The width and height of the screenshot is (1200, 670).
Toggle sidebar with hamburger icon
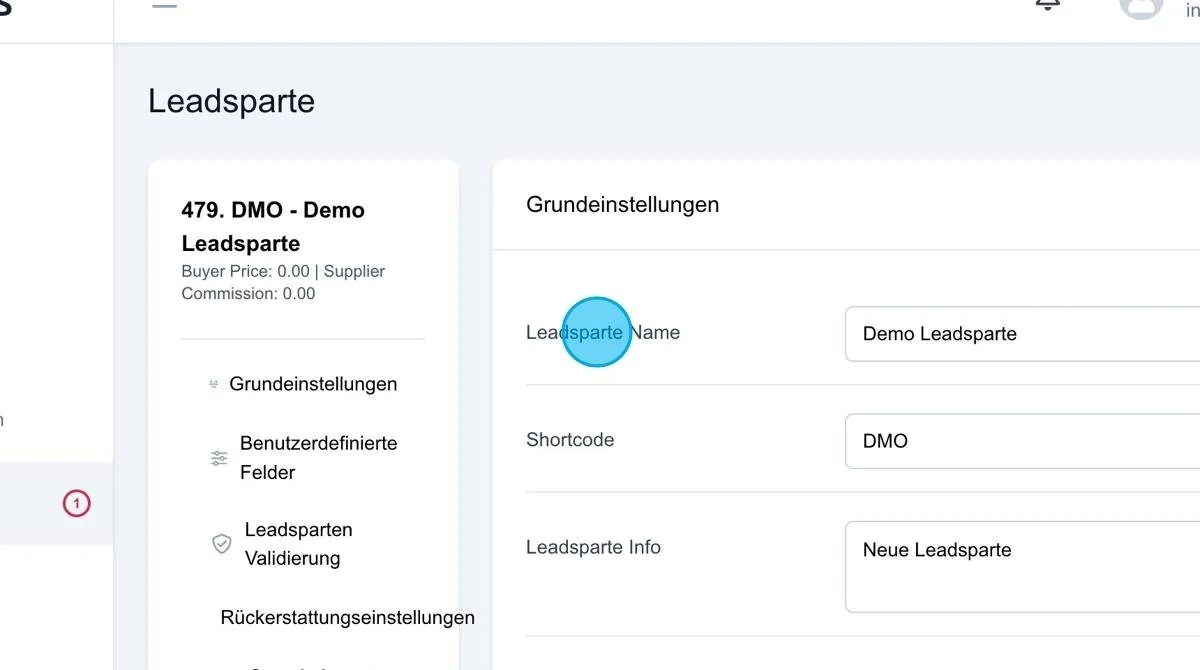(164, 5)
